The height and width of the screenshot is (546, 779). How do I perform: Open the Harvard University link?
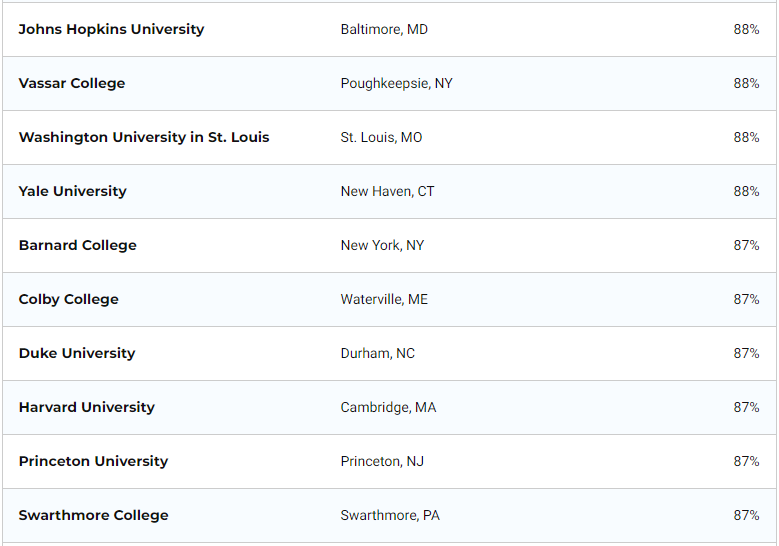[x=86, y=407]
